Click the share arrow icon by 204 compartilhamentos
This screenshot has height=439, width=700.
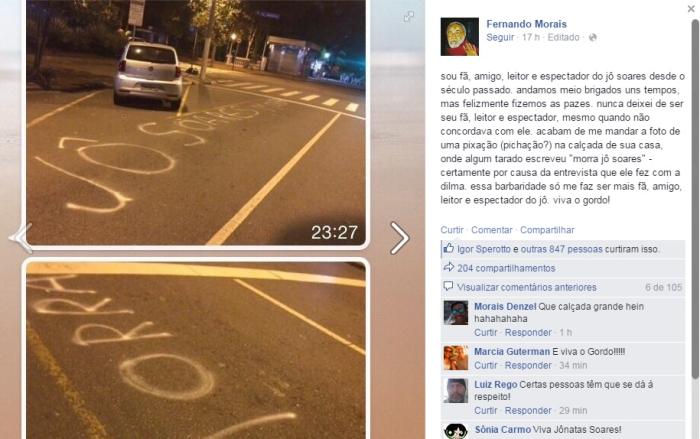tap(449, 267)
